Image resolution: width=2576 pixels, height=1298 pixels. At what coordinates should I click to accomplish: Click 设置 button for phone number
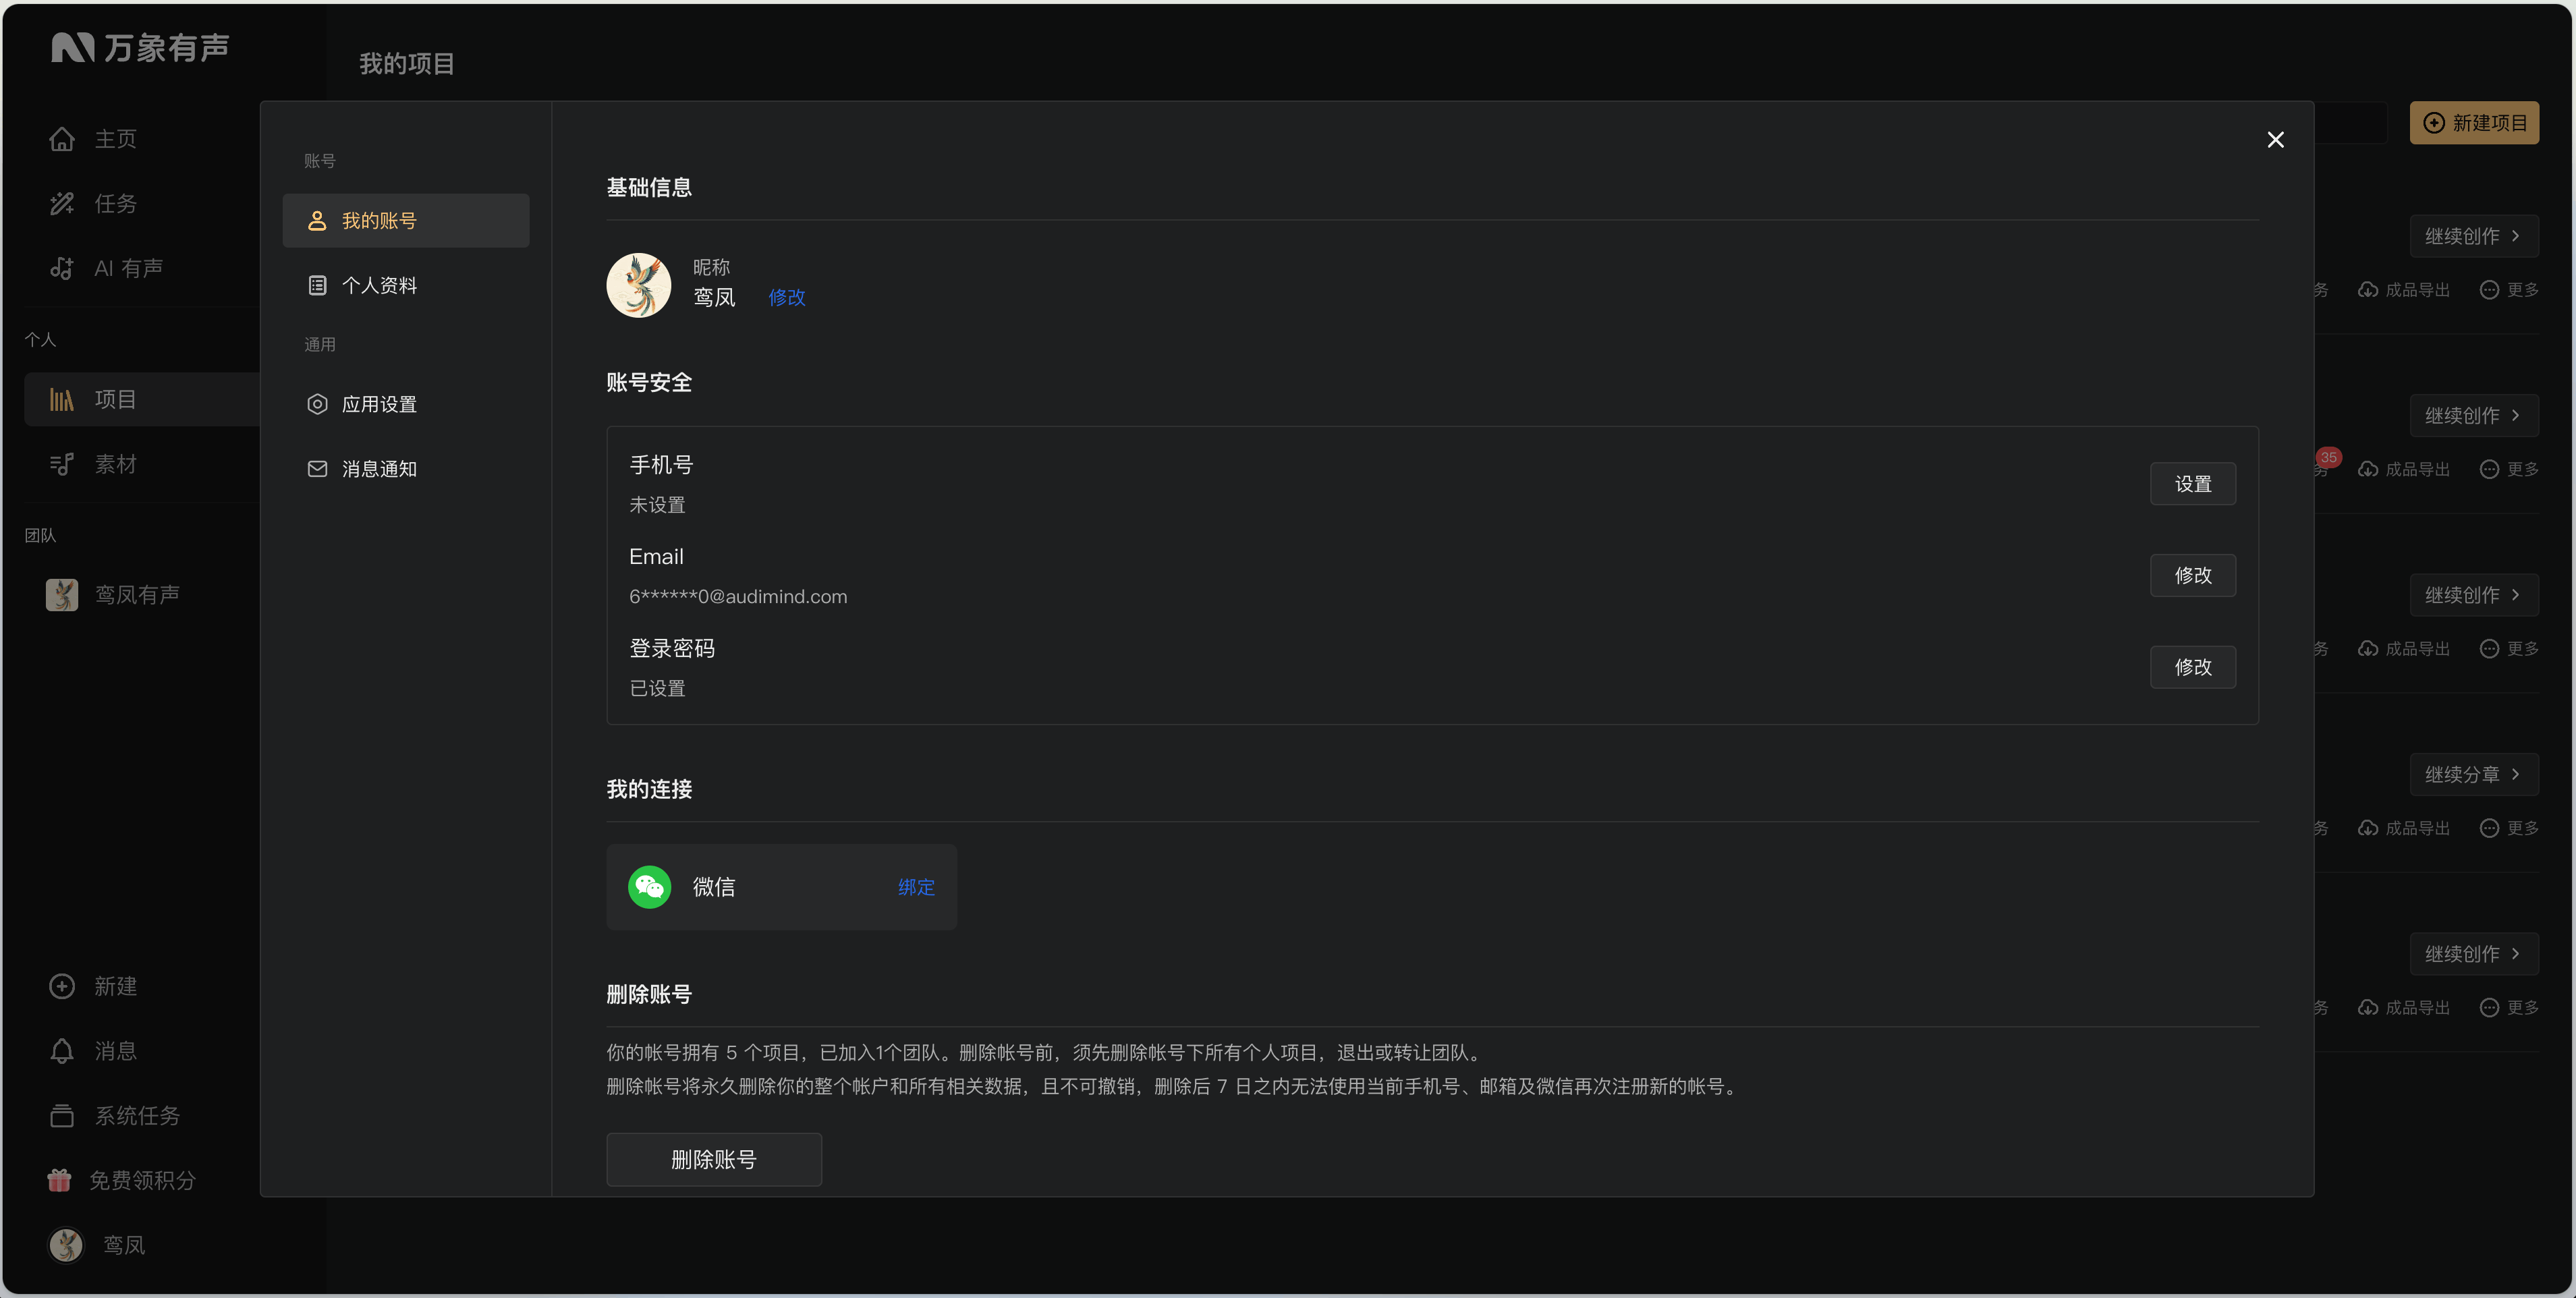click(x=2193, y=484)
